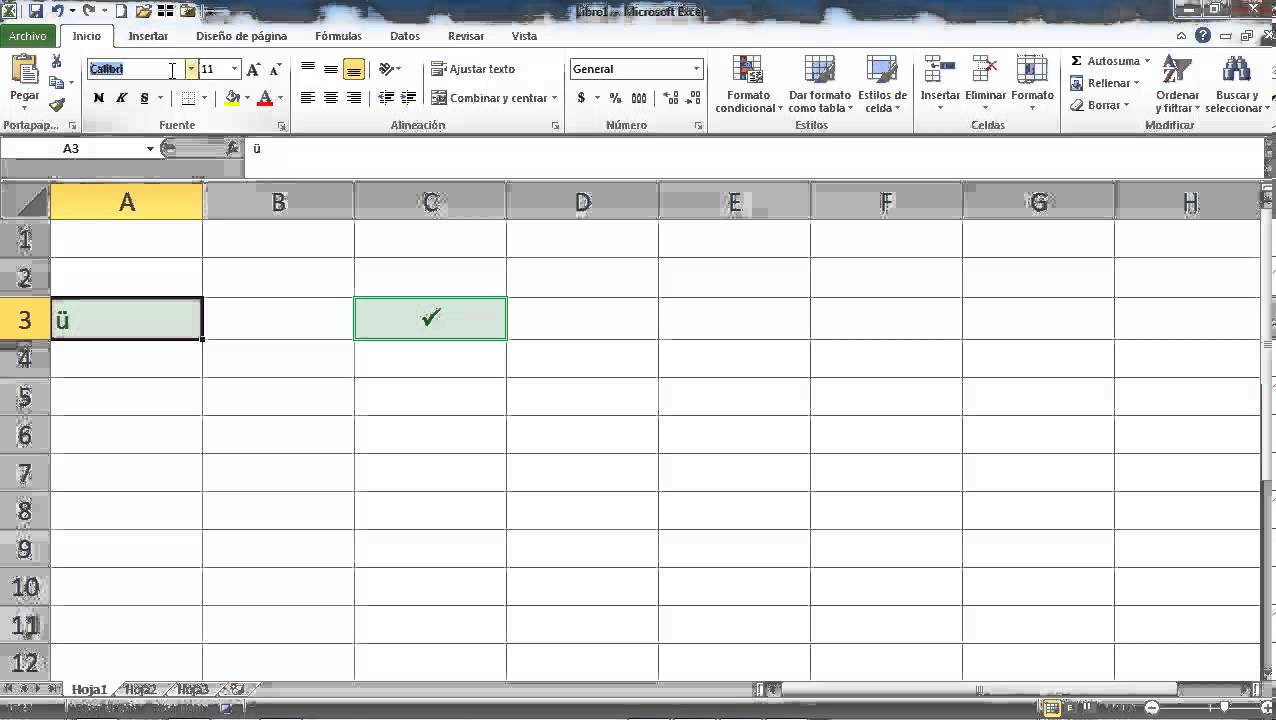This screenshot has height=720, width=1276.
Task: Redo the last undone action
Action: (89, 11)
